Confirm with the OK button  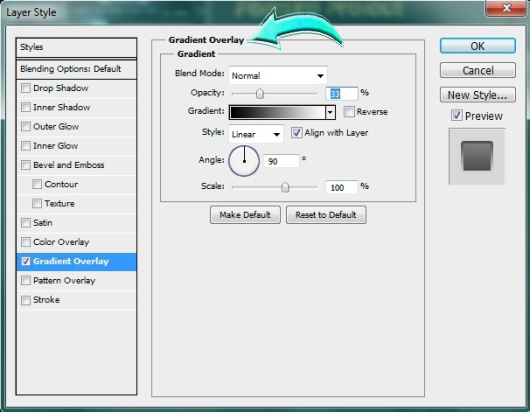pos(478,46)
